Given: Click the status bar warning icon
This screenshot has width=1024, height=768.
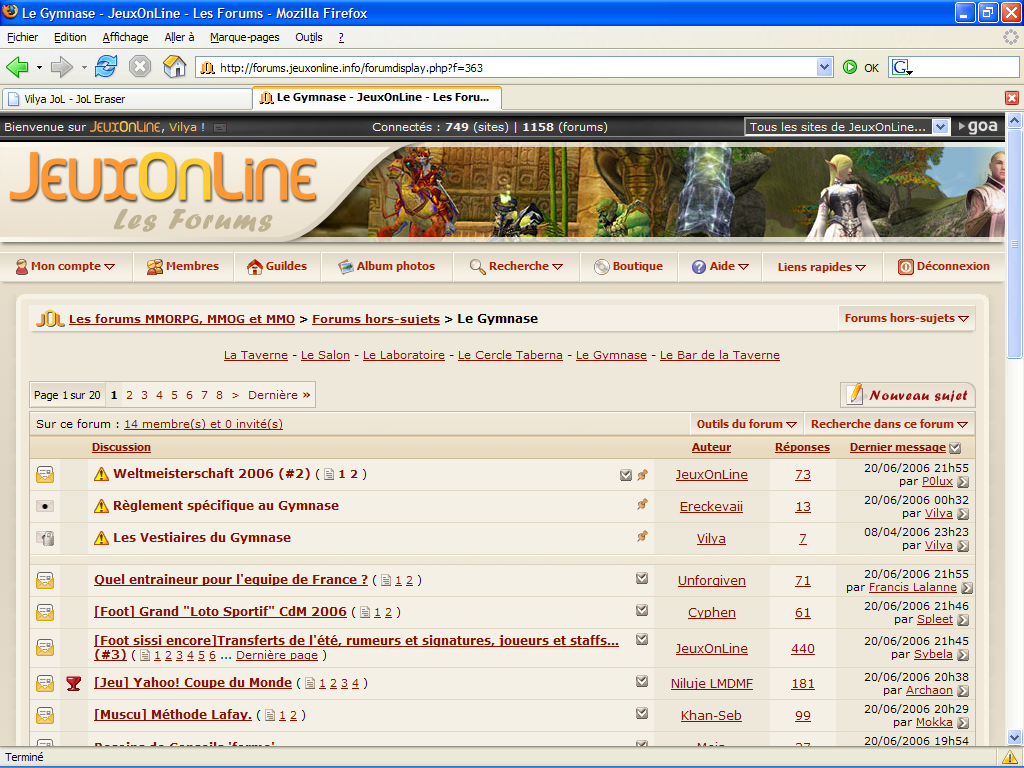Looking at the screenshot, I should pyautogui.click(x=1010, y=758).
